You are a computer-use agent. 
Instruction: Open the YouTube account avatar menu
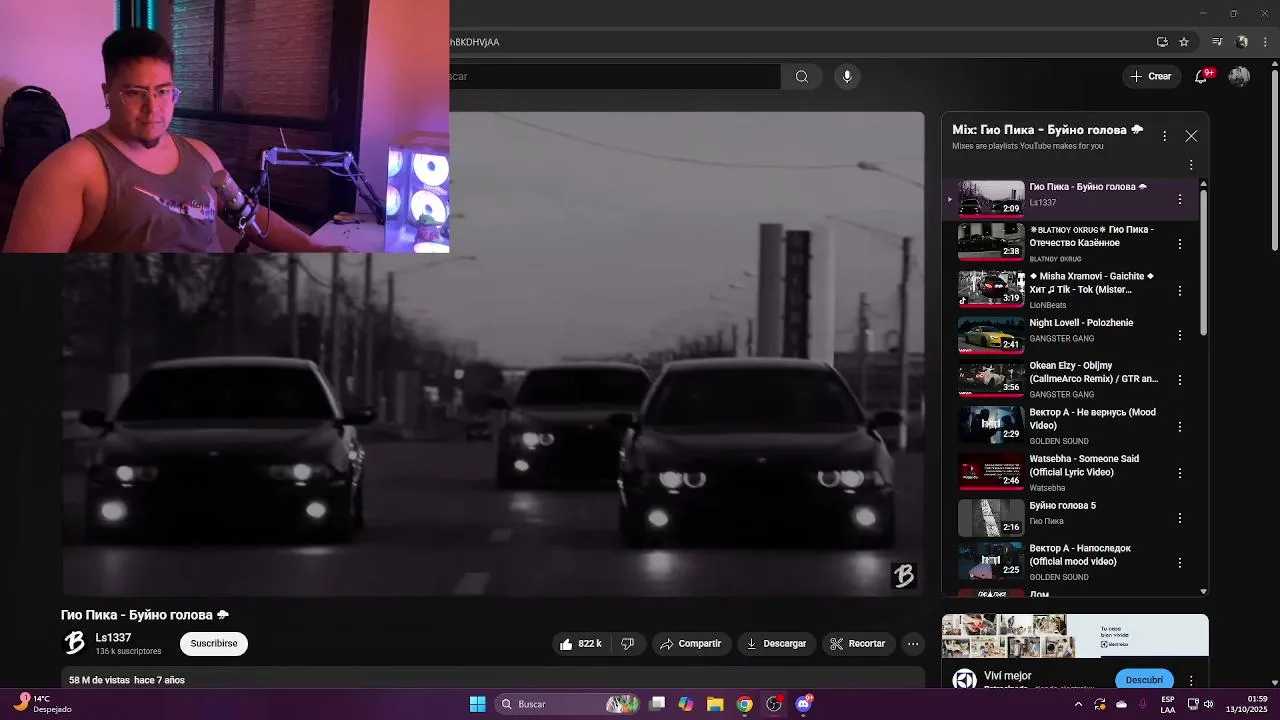[x=1239, y=76]
